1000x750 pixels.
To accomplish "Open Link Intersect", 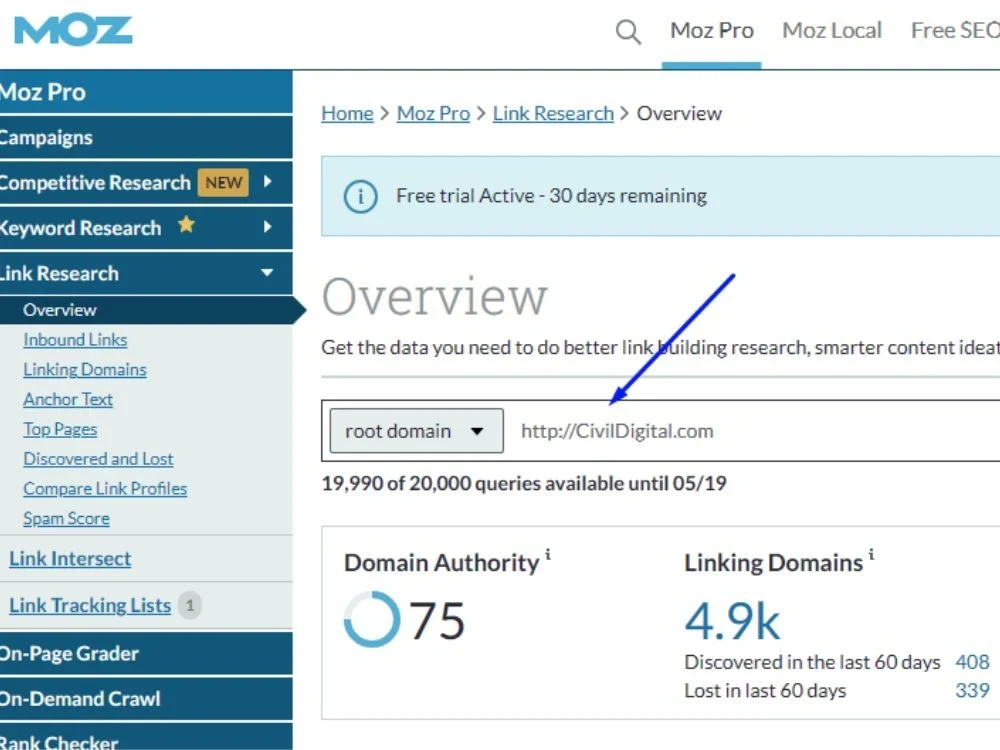I will 70,559.
